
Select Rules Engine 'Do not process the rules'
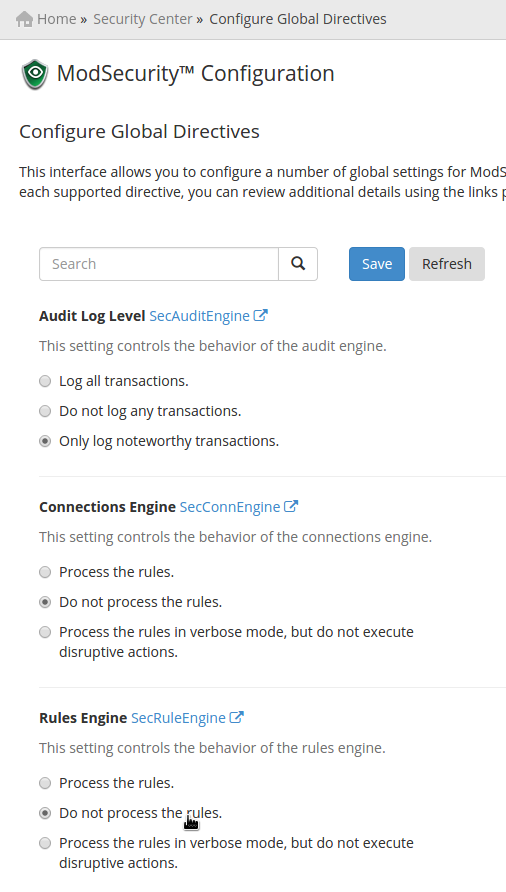(45, 813)
